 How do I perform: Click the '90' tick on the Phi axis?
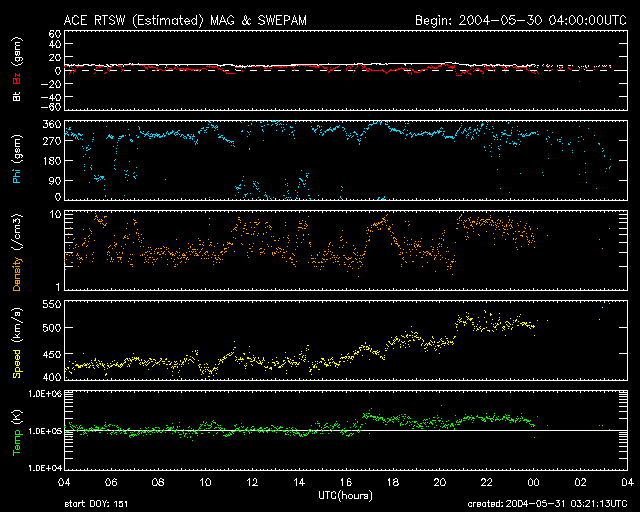tap(55, 180)
